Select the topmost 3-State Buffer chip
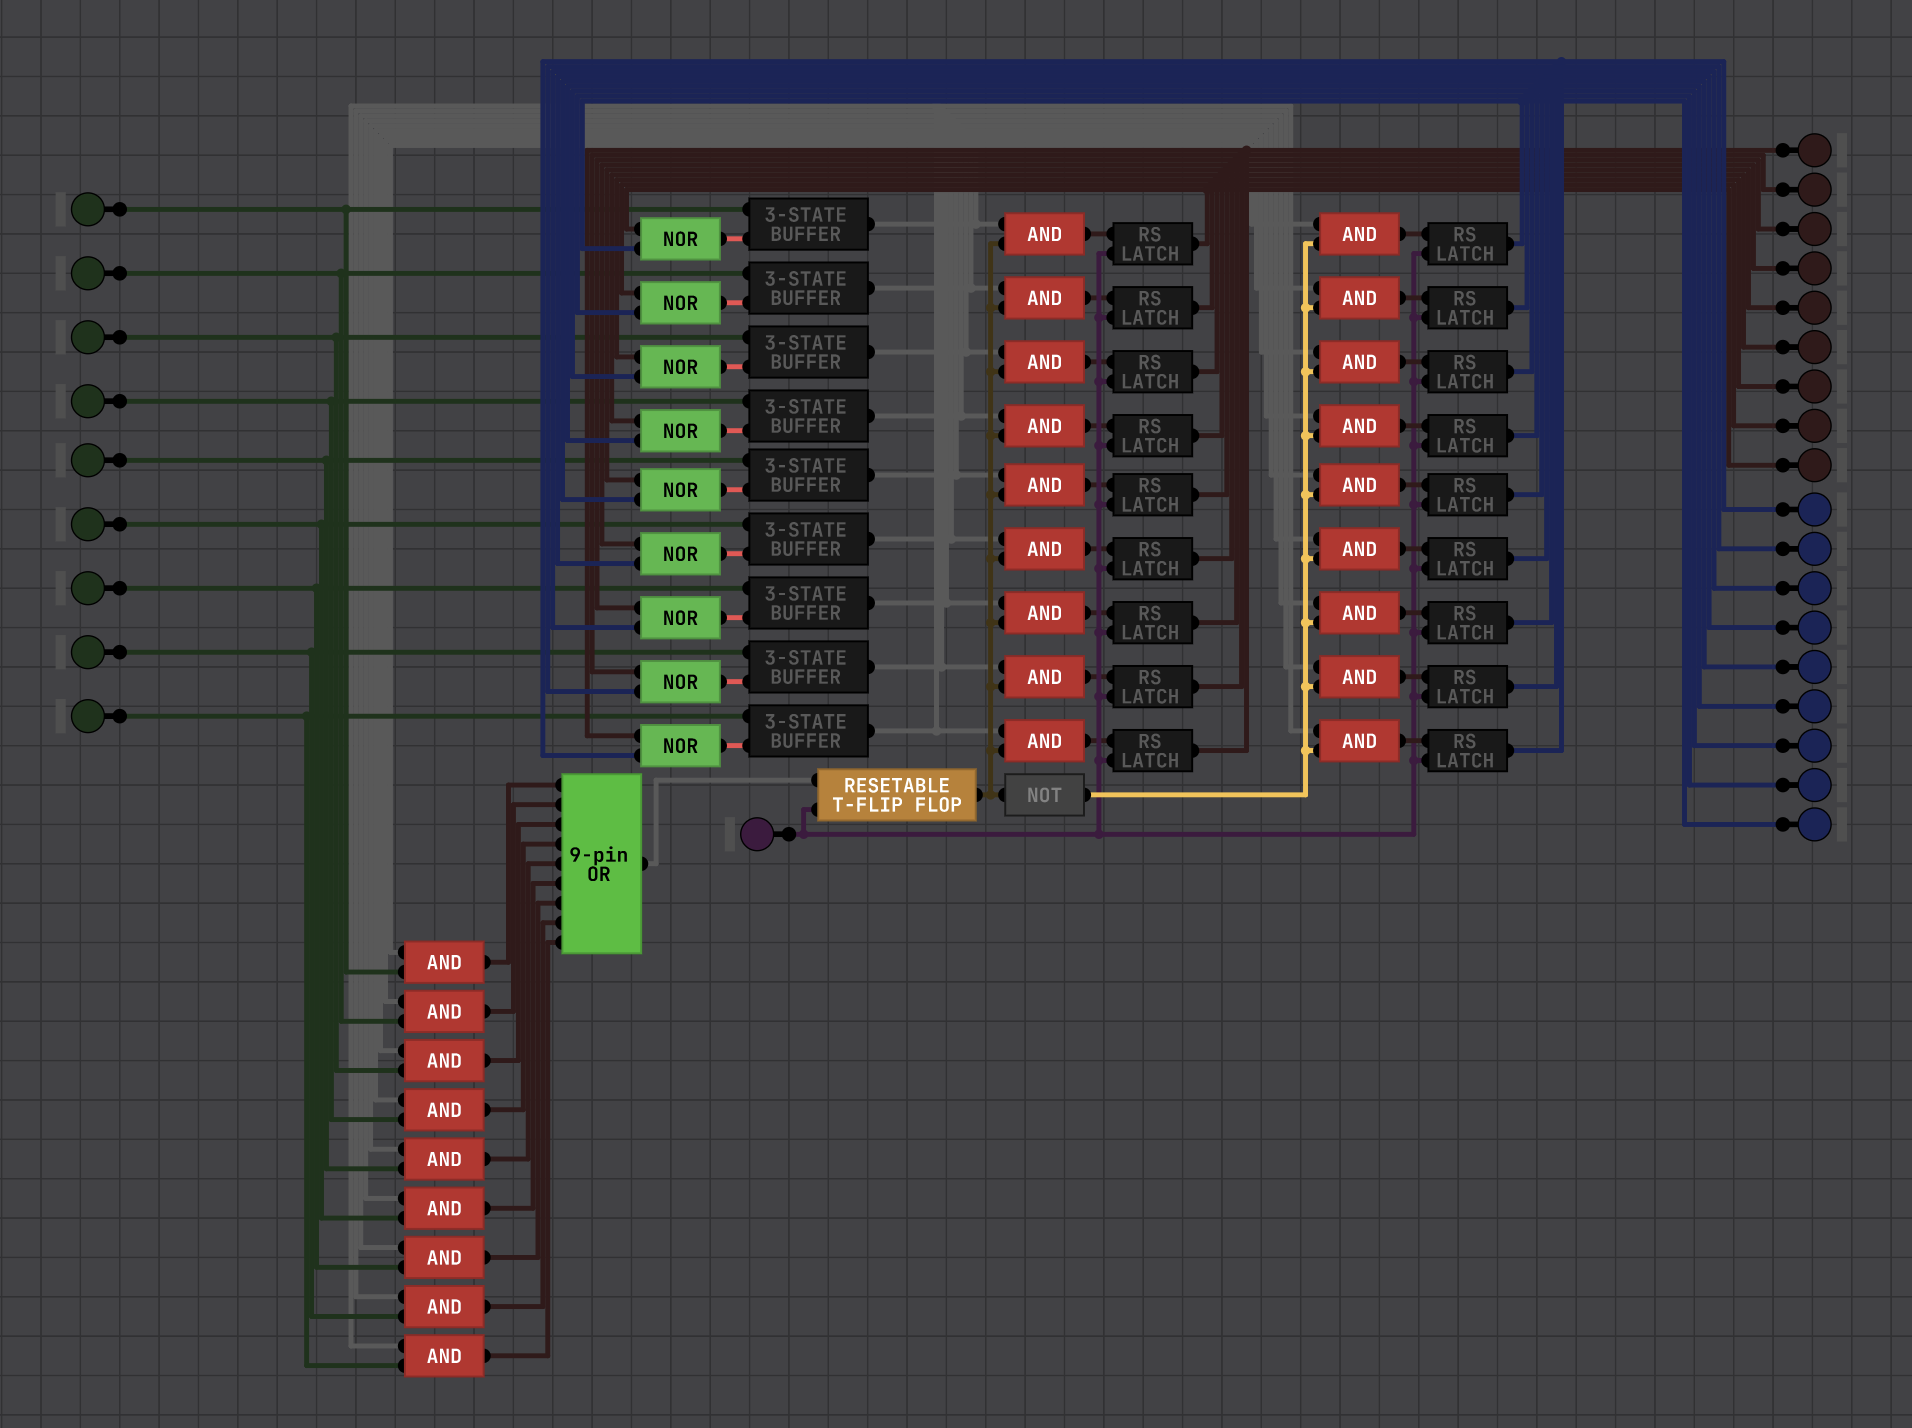Viewport: 1912px width, 1428px height. (808, 224)
